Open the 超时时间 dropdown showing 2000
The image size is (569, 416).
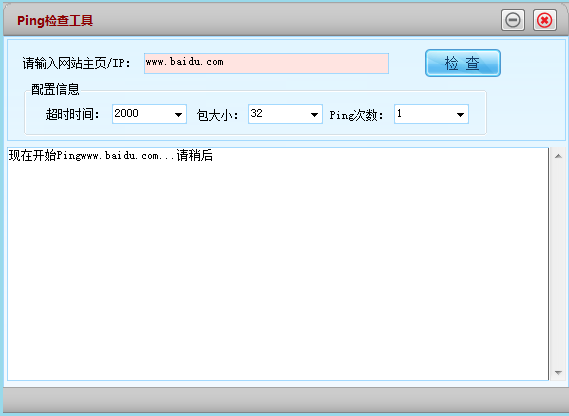(150, 114)
